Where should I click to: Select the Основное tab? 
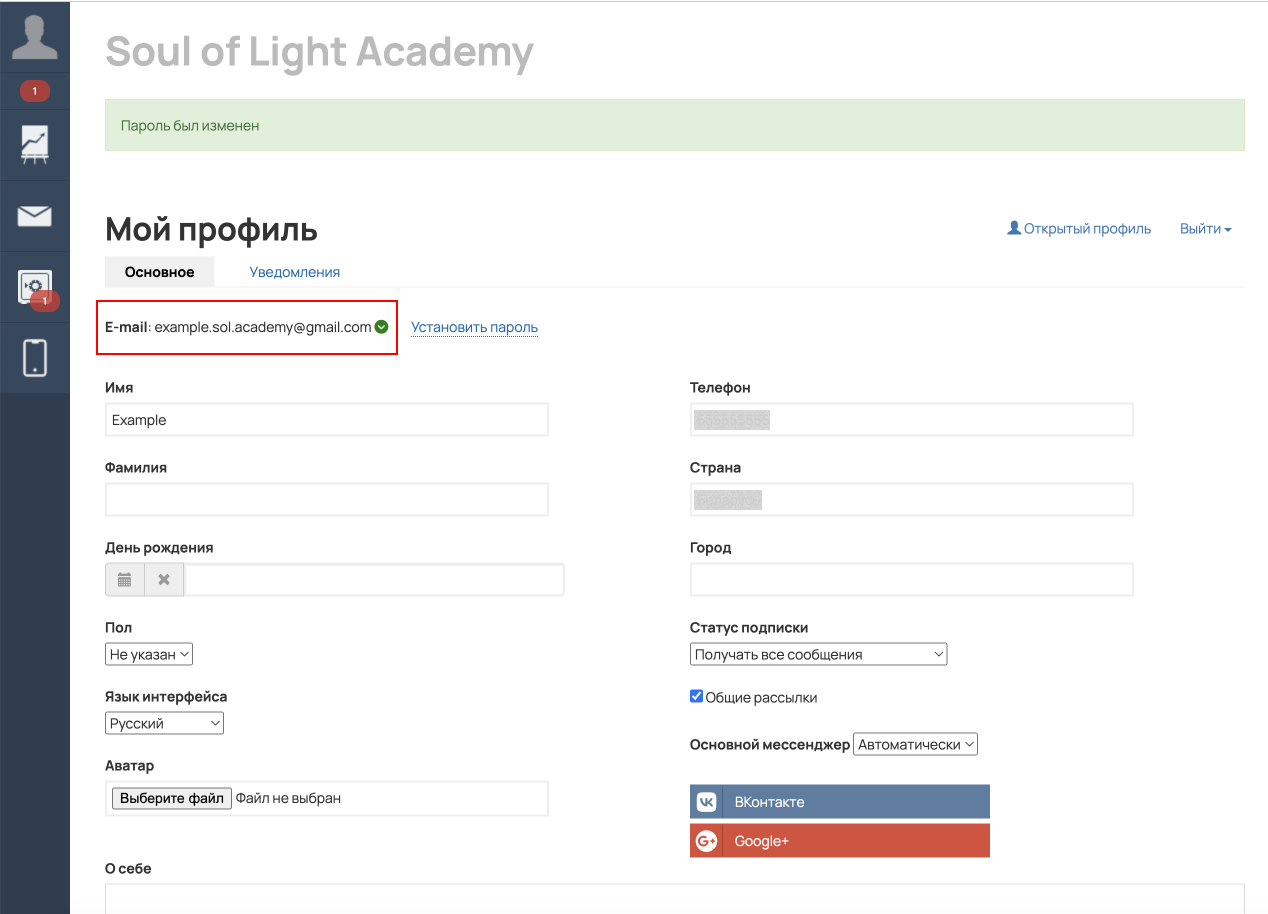(x=159, y=272)
